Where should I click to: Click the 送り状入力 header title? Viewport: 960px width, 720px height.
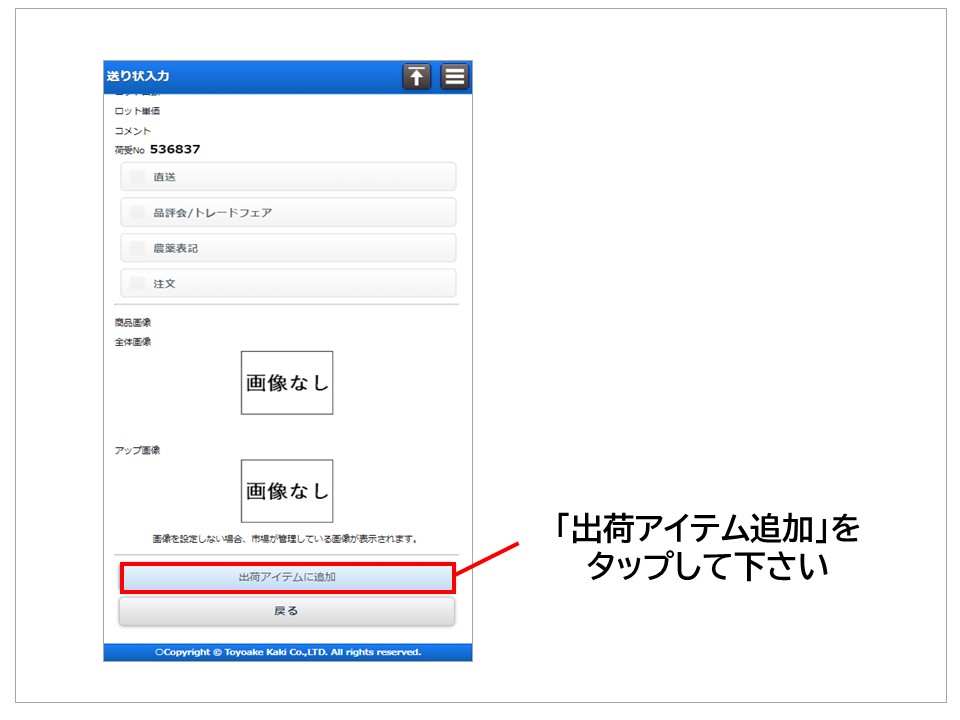138,77
